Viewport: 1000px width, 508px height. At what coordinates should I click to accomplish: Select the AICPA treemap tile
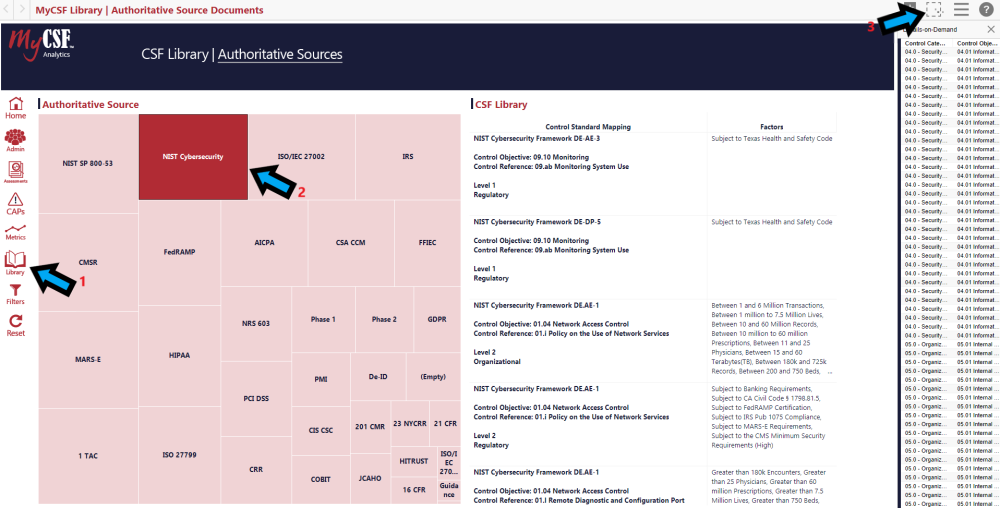(264, 243)
